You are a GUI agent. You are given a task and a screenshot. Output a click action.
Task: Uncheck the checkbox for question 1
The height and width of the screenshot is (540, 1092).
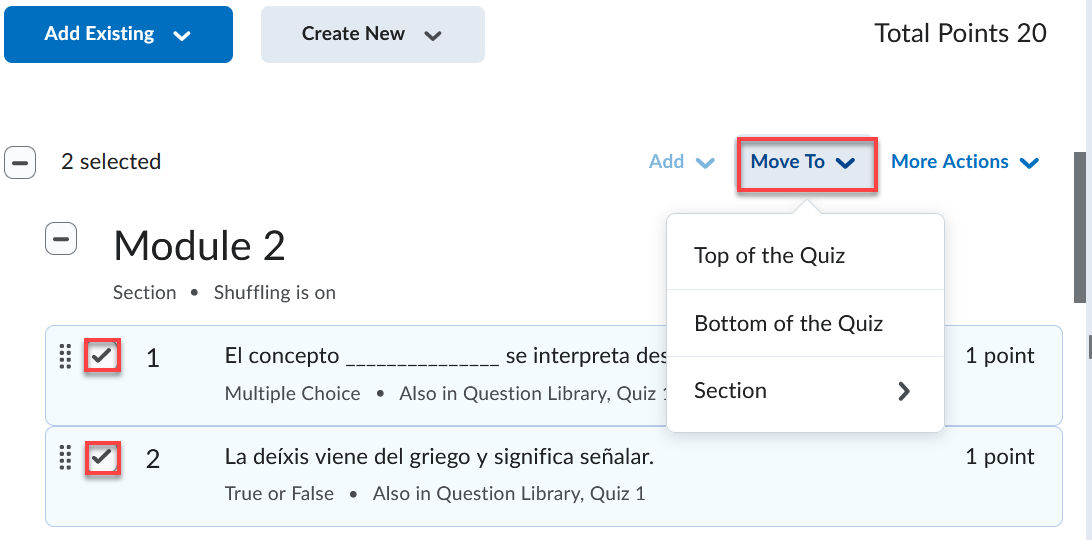pos(102,355)
